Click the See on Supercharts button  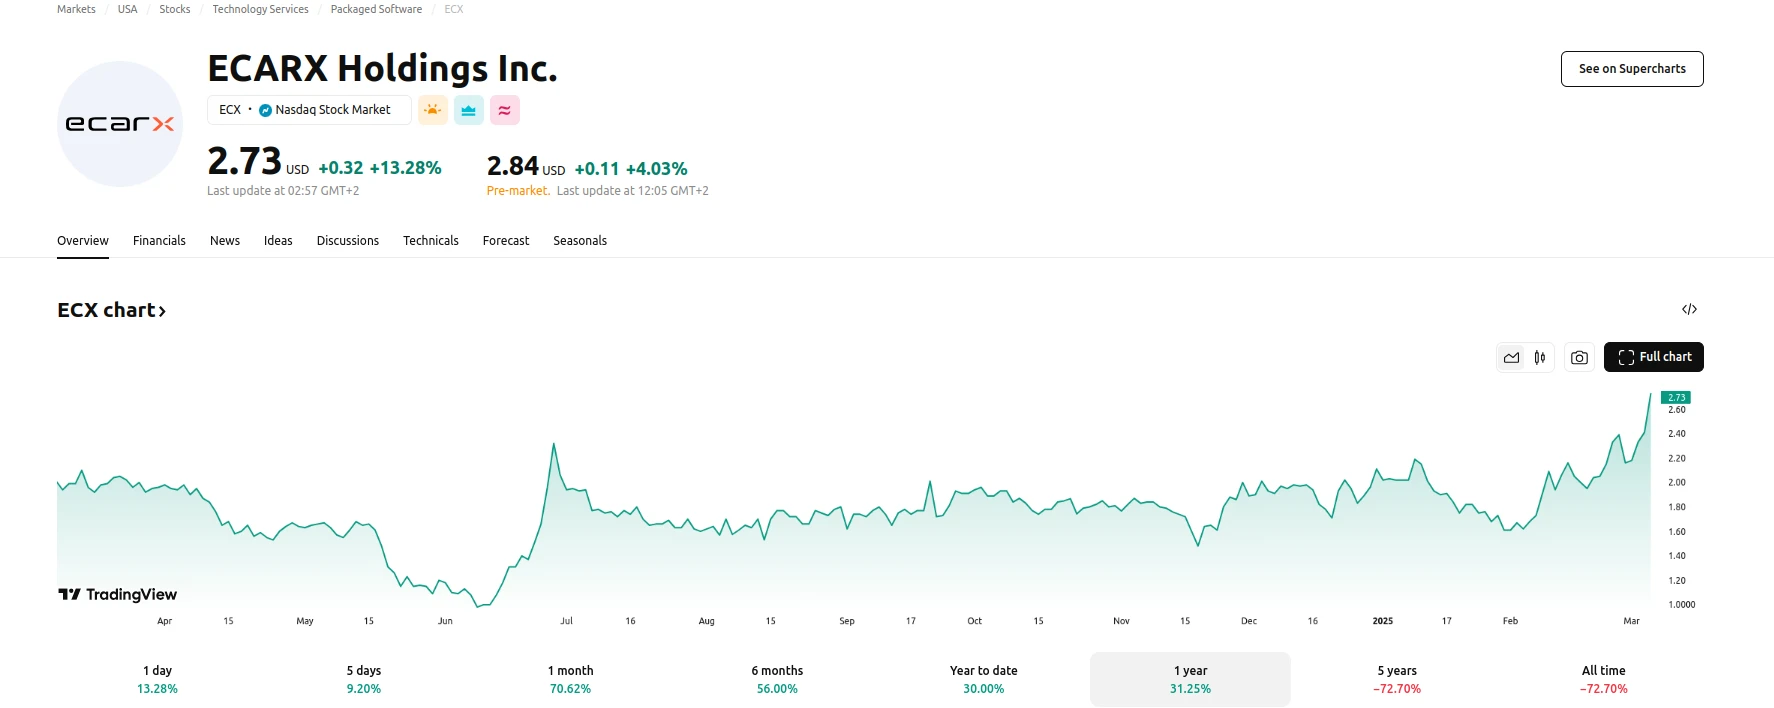pos(1631,69)
